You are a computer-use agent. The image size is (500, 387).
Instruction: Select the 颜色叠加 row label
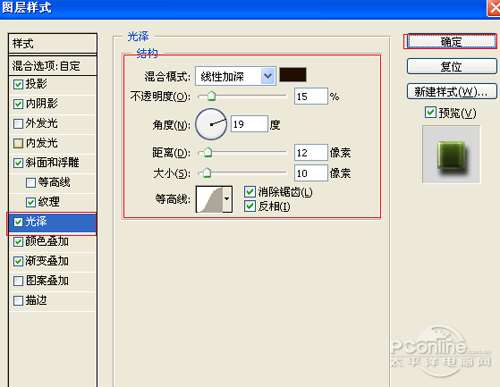point(47,241)
